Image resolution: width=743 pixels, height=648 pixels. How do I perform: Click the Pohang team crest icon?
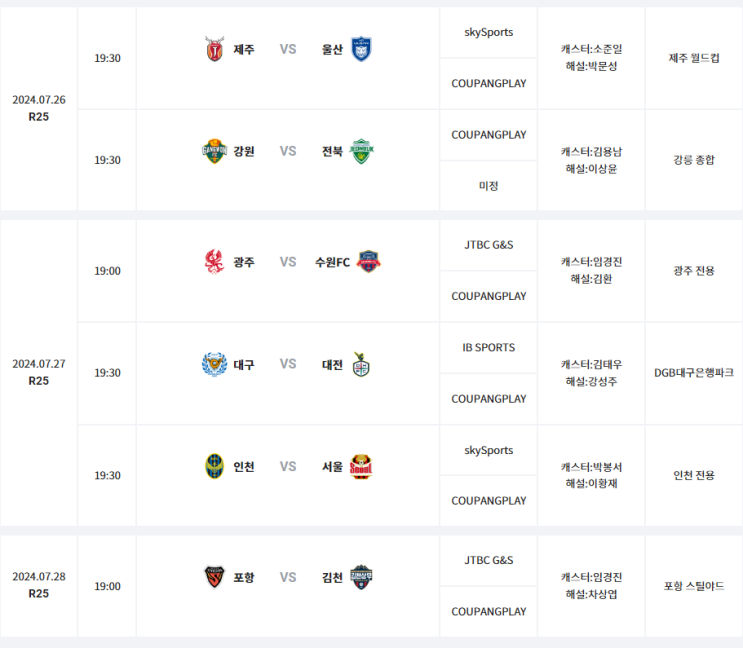click(214, 577)
